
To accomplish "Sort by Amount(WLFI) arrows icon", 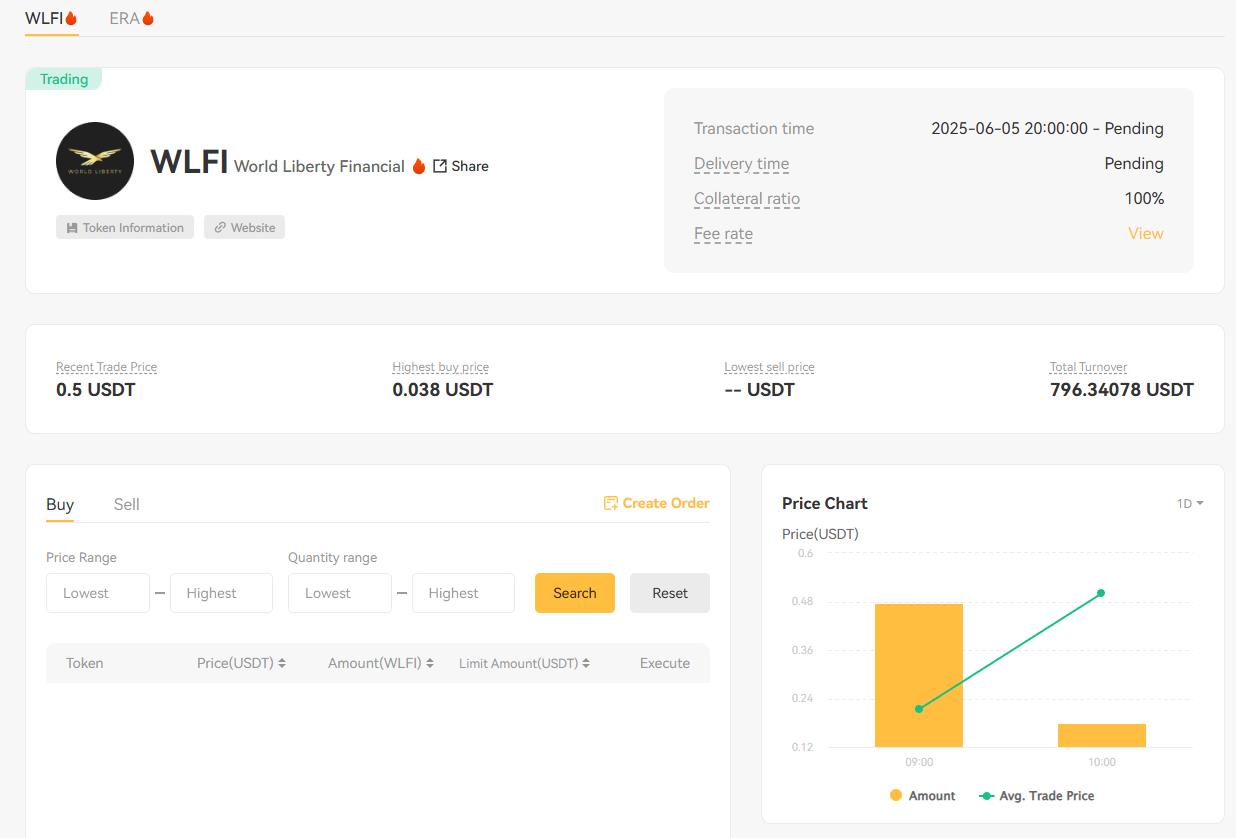I will (429, 663).
